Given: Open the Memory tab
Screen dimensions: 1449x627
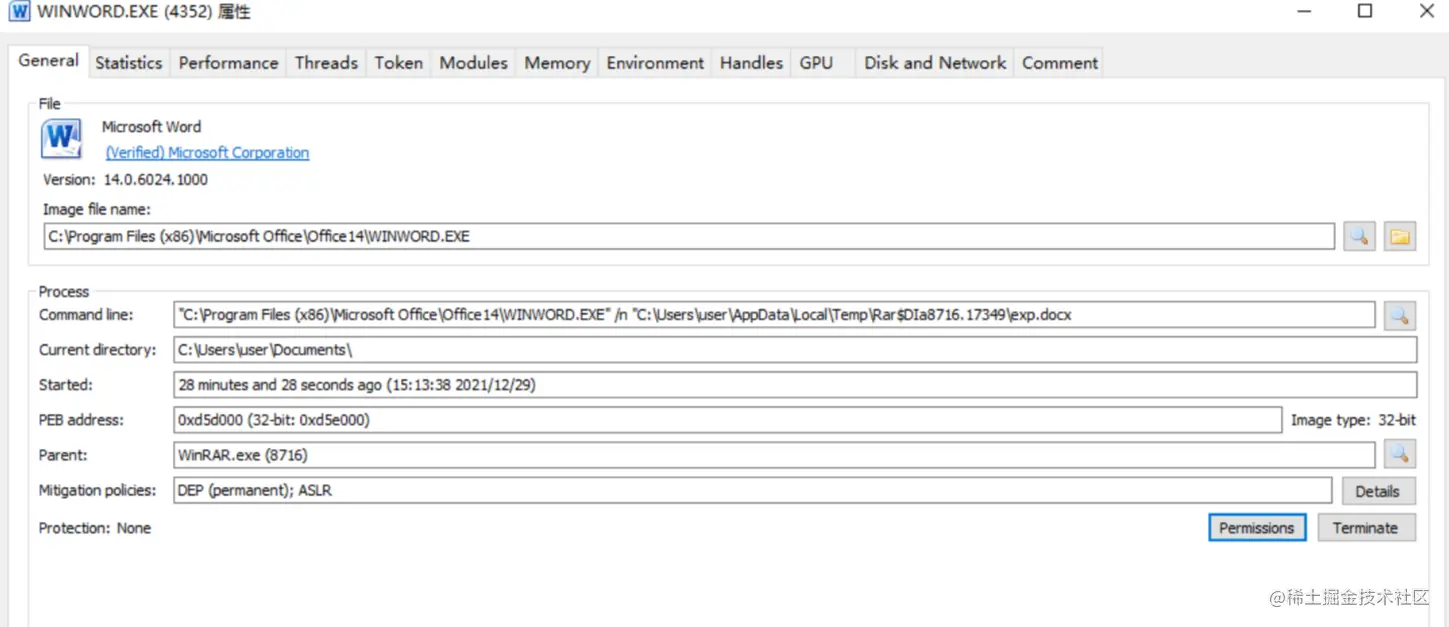Looking at the screenshot, I should [x=557, y=62].
